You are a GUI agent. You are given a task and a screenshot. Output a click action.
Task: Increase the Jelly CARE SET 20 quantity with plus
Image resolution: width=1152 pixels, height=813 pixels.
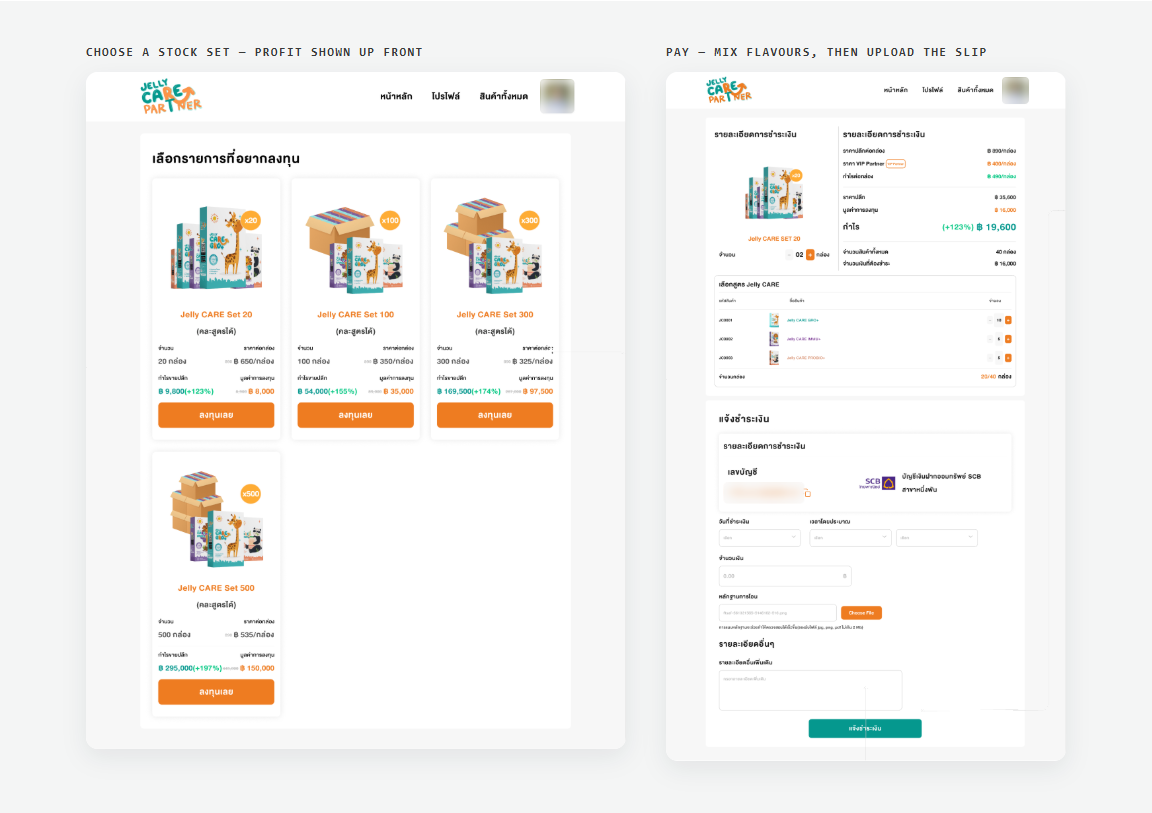pos(810,255)
